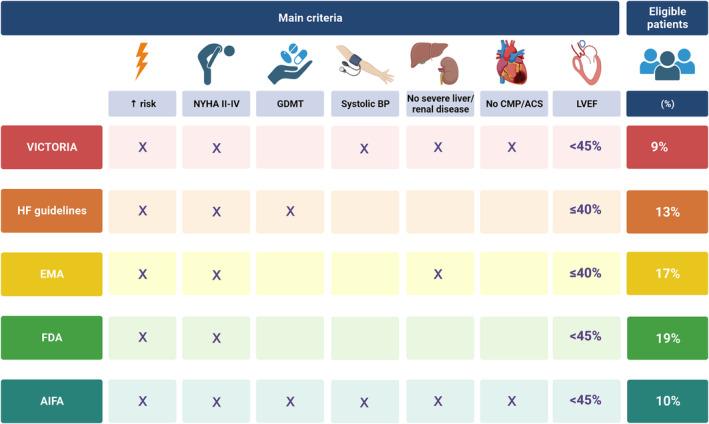Click the X in AIFA Systolic BP cell

[x=364, y=400]
